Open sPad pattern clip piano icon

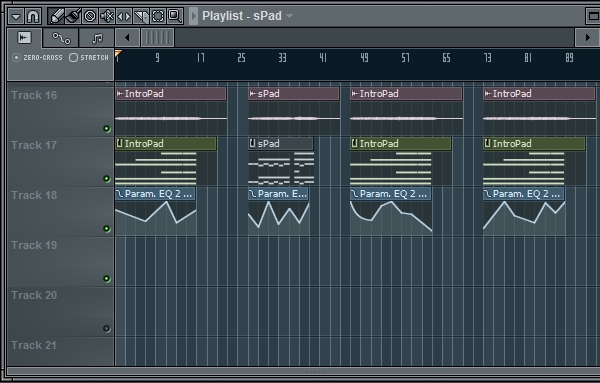pyautogui.click(x=253, y=143)
